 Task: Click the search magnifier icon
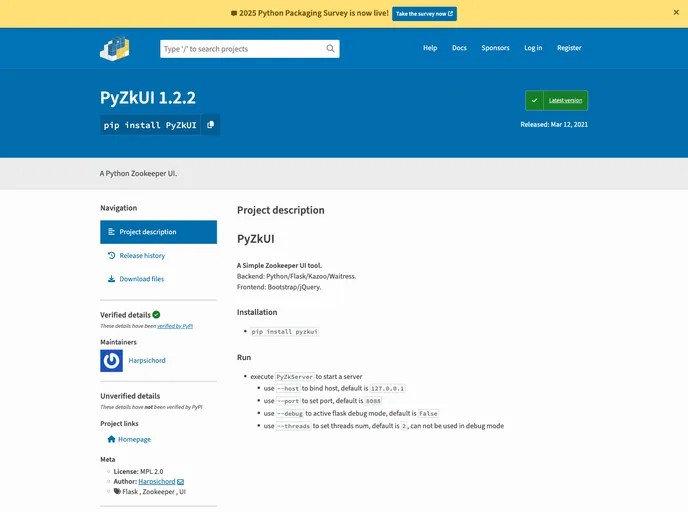330,49
